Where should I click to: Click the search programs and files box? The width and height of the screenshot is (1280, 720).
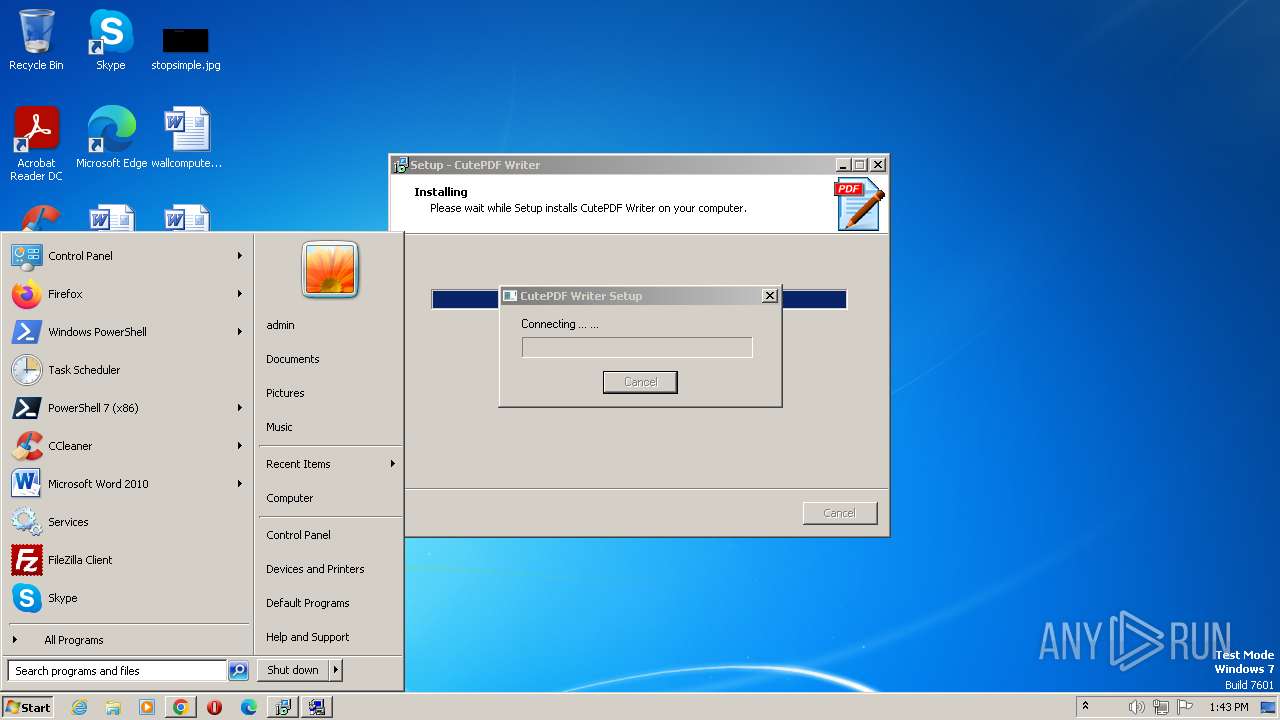[x=117, y=671]
